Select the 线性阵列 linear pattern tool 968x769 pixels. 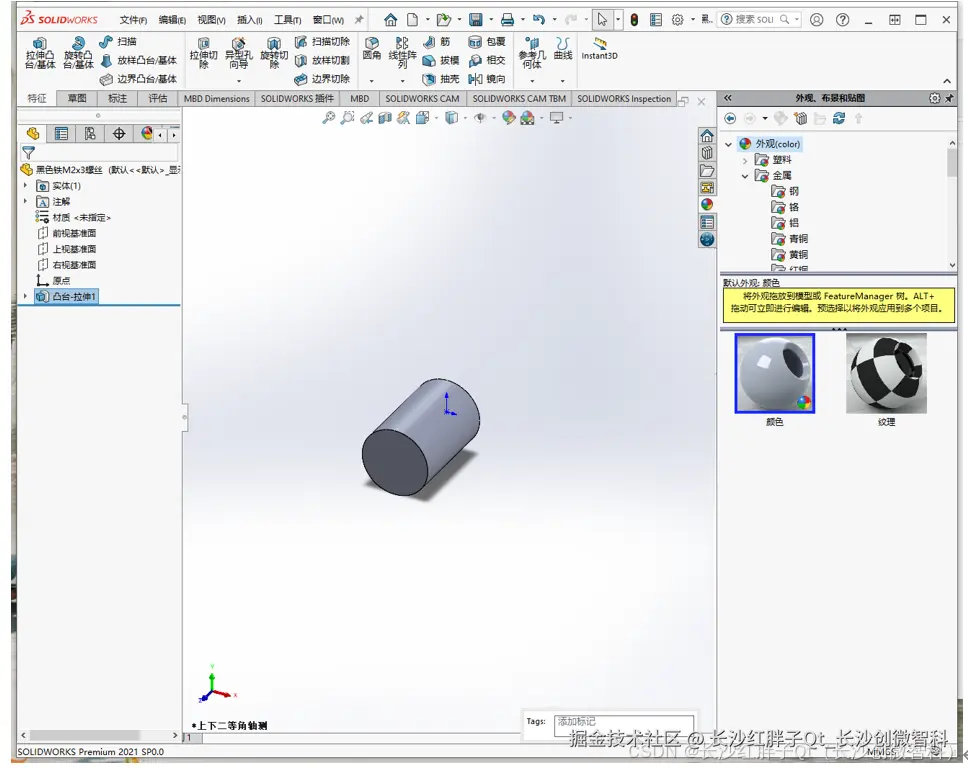tap(402, 52)
